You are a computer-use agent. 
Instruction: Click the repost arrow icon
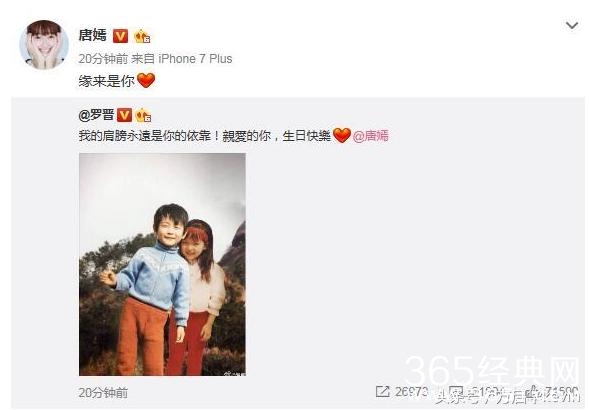tap(382, 392)
